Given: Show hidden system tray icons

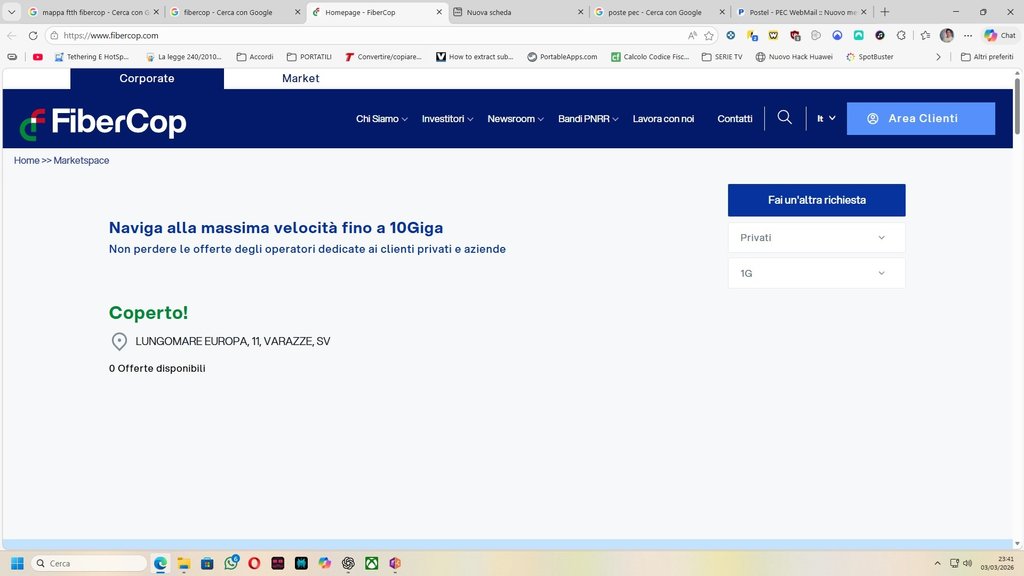Looking at the screenshot, I should 937,563.
